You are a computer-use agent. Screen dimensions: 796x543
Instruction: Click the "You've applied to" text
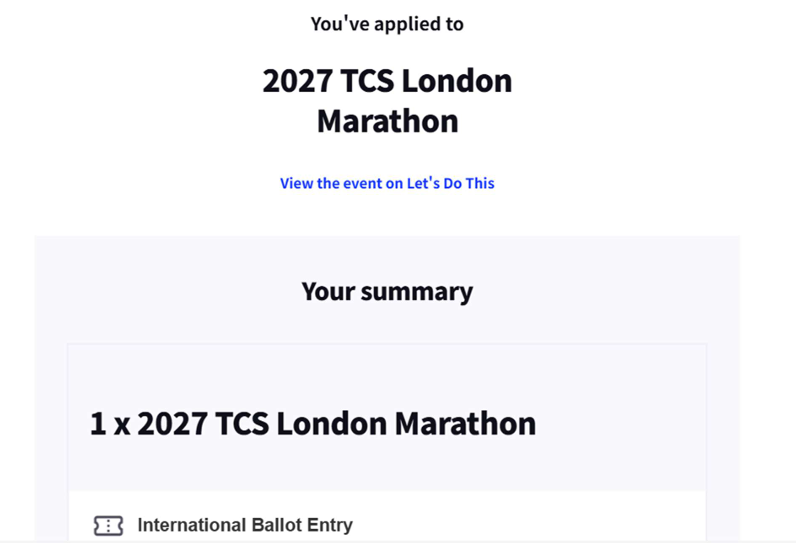pos(387,24)
